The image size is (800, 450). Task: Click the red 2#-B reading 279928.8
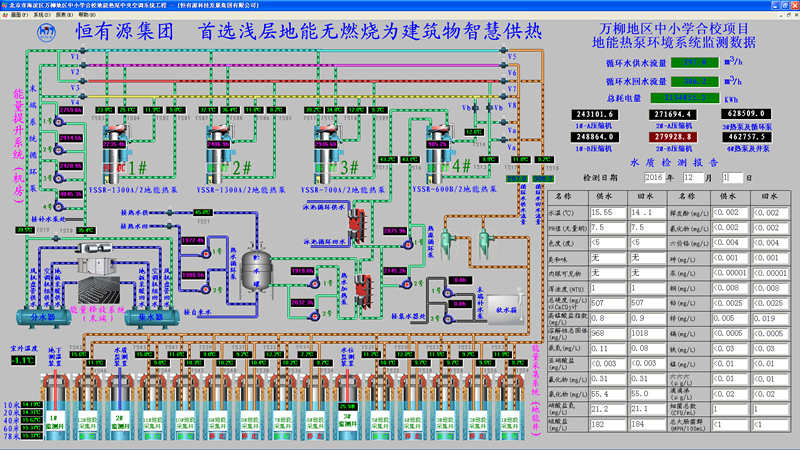tap(672, 137)
